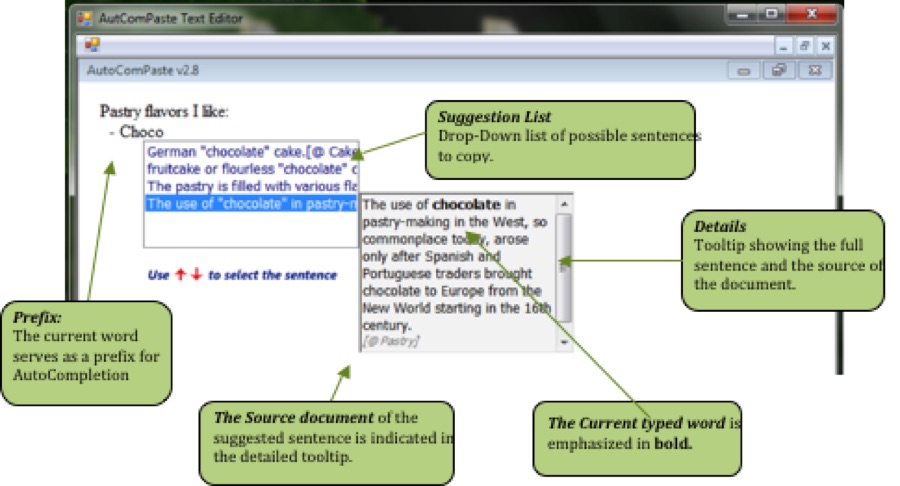Minimize the MDI child bar window
Screen dimensions: 900x486
coord(783,46)
